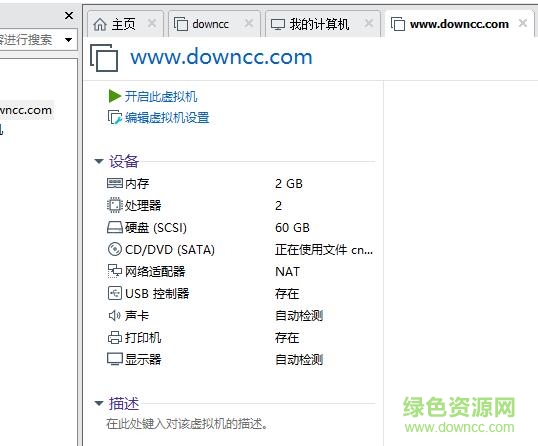Click the hard disk (SCSI) icon
538x446 pixels.
115,227
